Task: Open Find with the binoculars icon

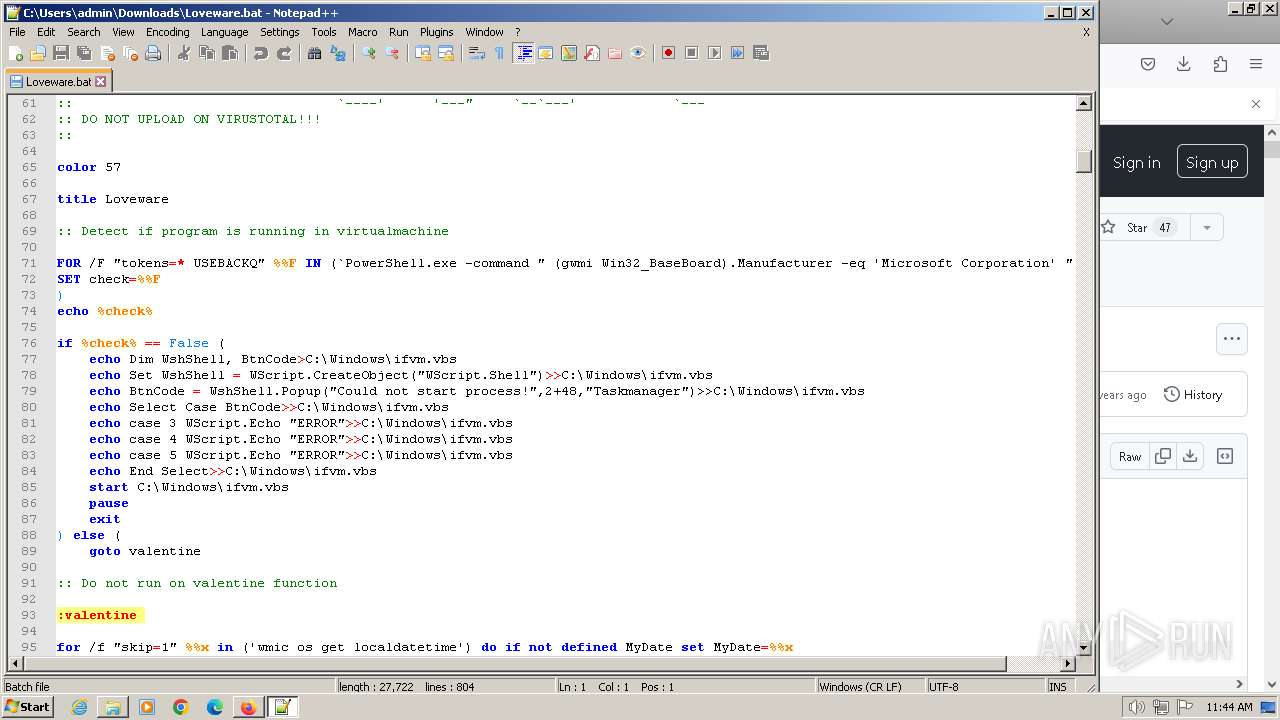Action: tap(314, 53)
